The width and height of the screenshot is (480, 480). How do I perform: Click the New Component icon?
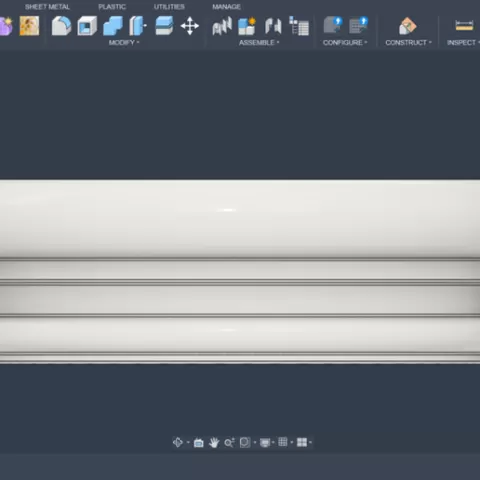tap(247, 26)
